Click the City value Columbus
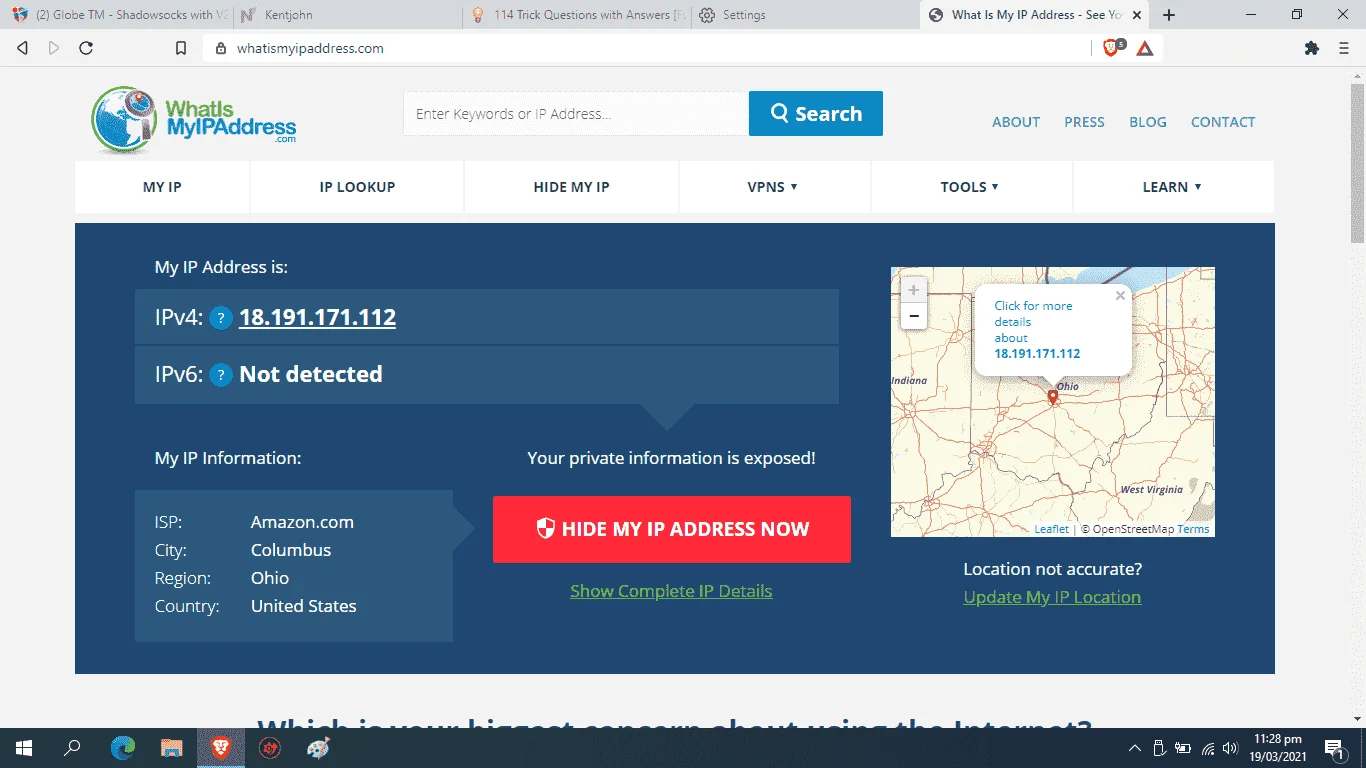This screenshot has width=1366, height=768. (x=291, y=550)
